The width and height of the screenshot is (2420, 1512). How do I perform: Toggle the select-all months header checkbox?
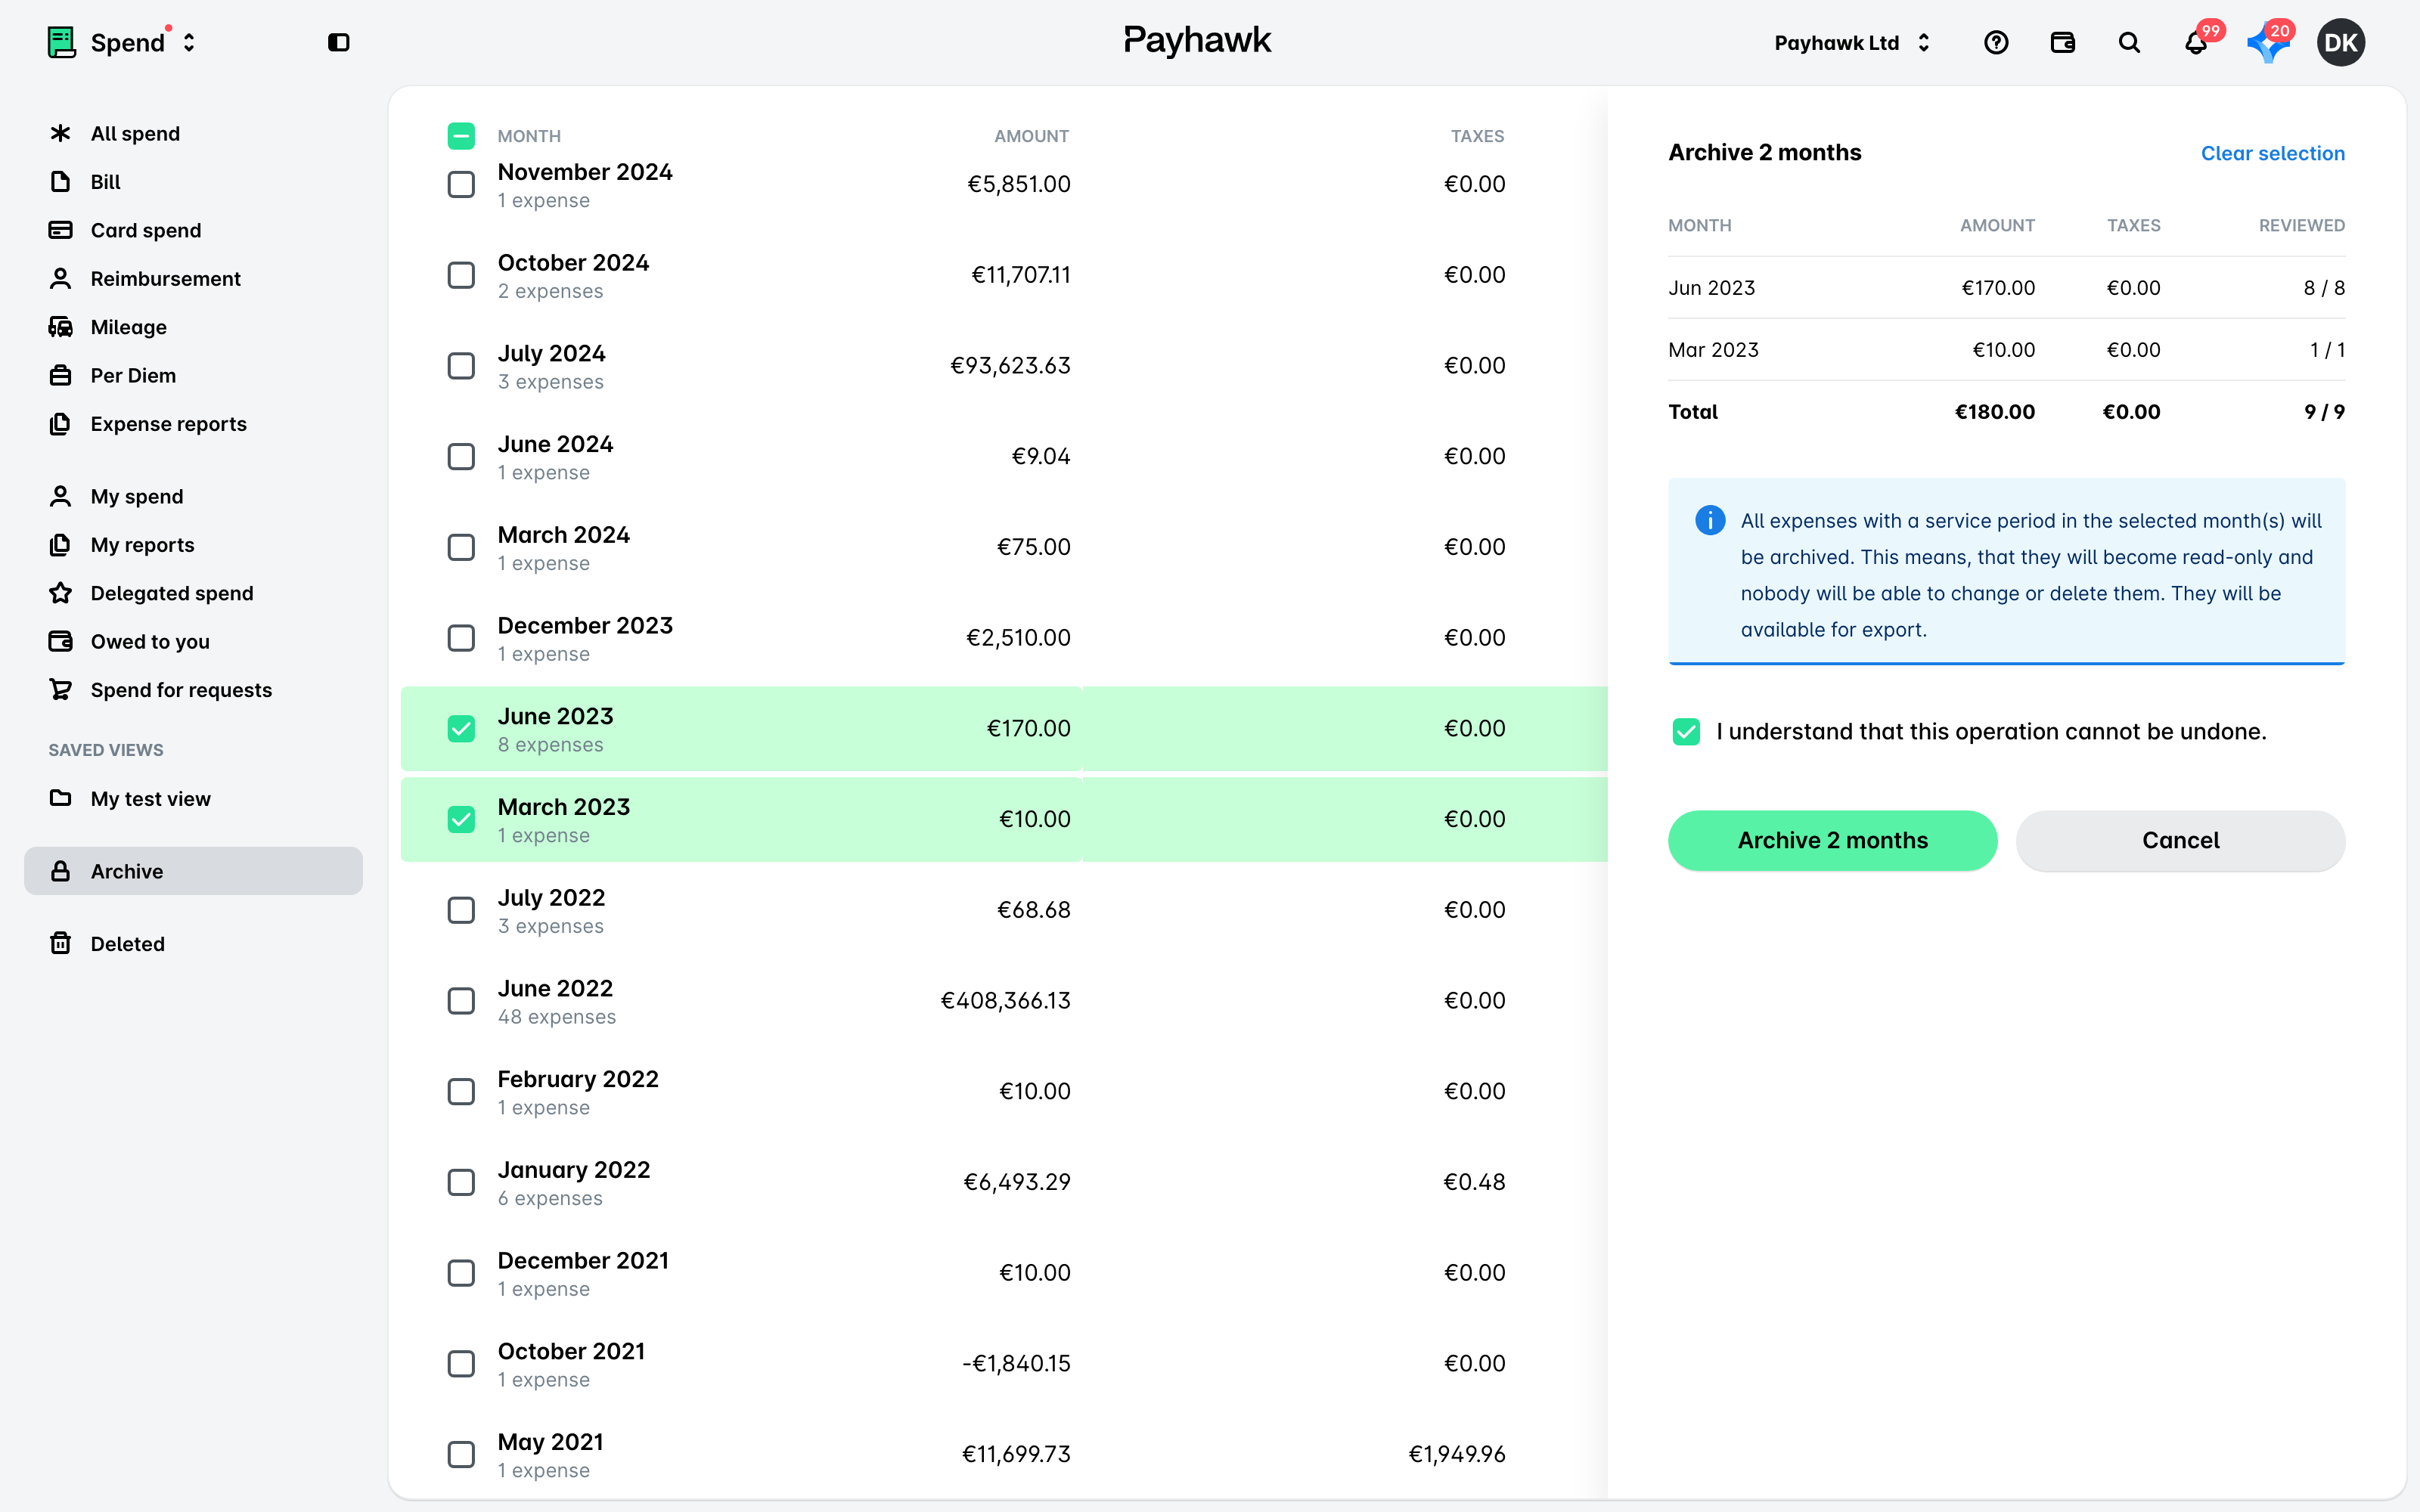pos(461,136)
